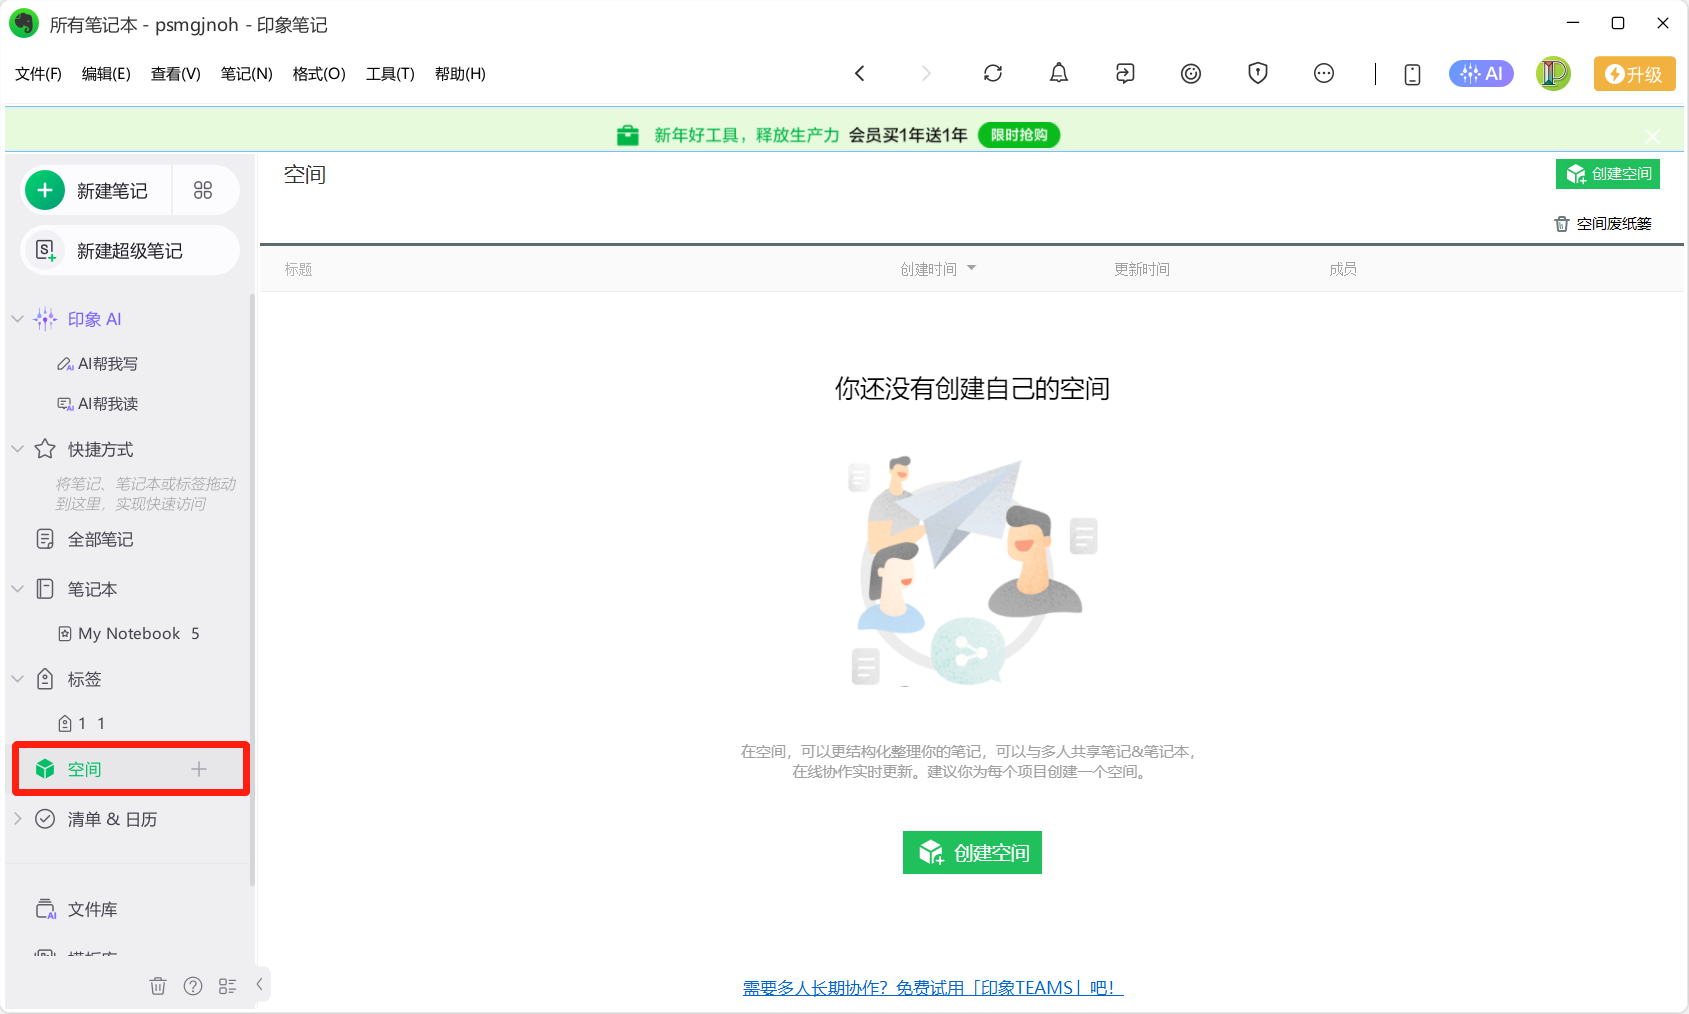Click the 更新时间 column header

1142,269
